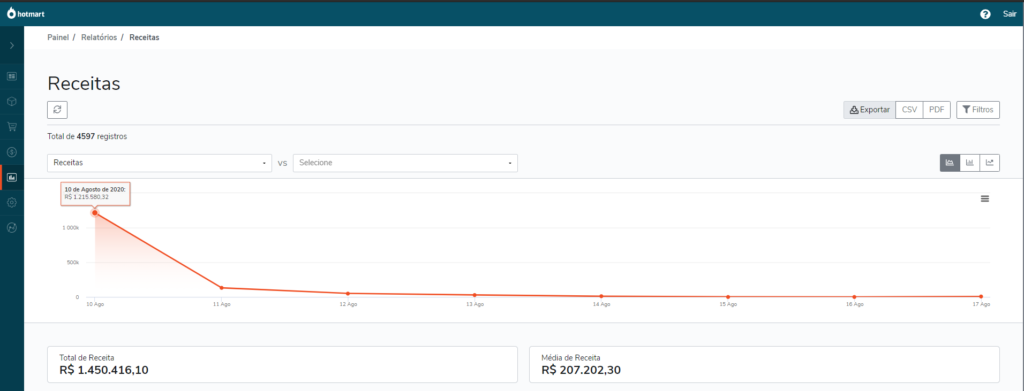Open the dashboard panel sidebar icon
Image resolution: width=1024 pixels, height=391 pixels.
pyautogui.click(x=12, y=76)
